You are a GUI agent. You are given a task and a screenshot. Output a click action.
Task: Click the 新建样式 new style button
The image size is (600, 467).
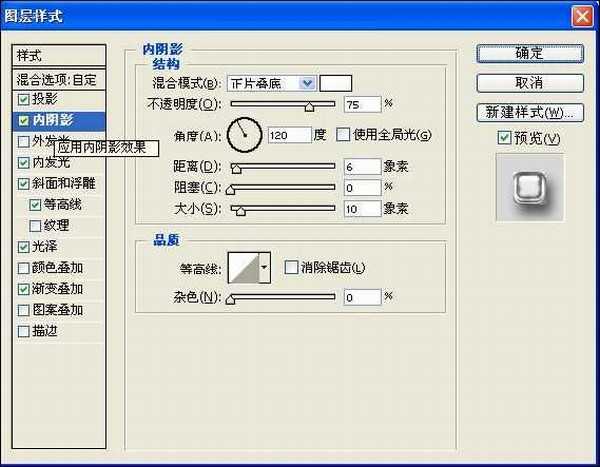pos(529,111)
